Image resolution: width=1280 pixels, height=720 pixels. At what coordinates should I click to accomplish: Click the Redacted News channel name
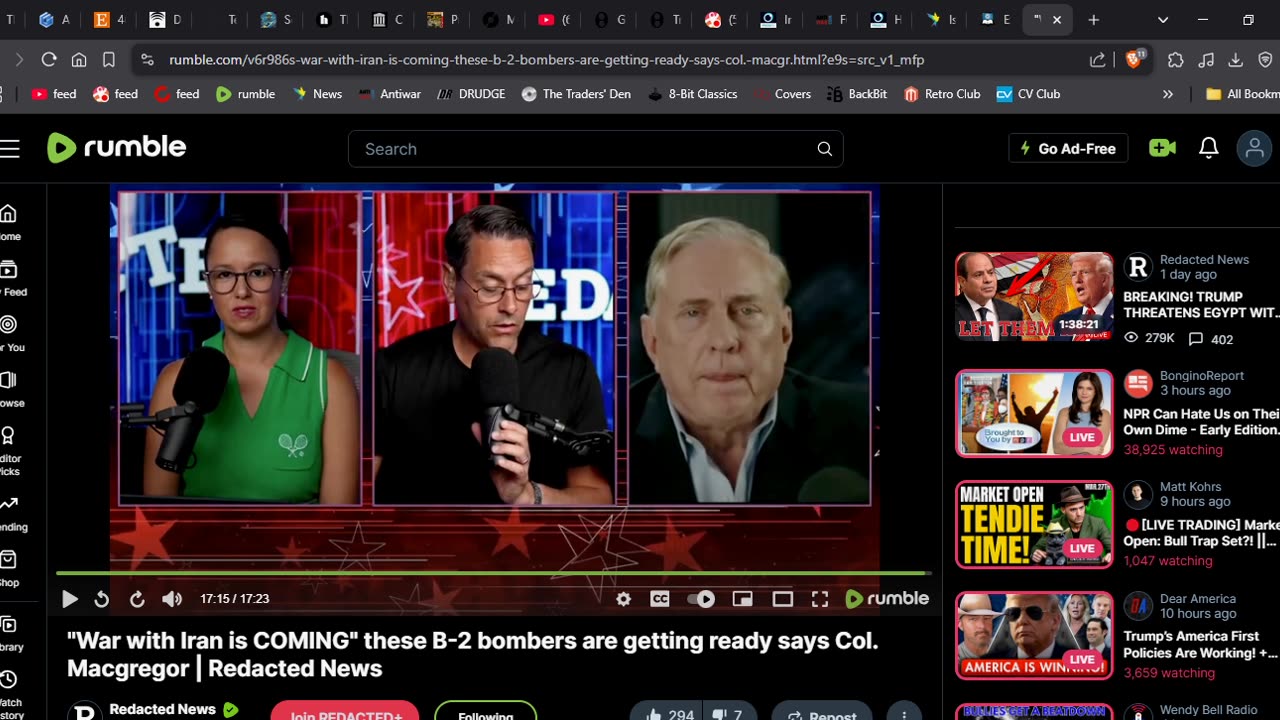[162, 709]
